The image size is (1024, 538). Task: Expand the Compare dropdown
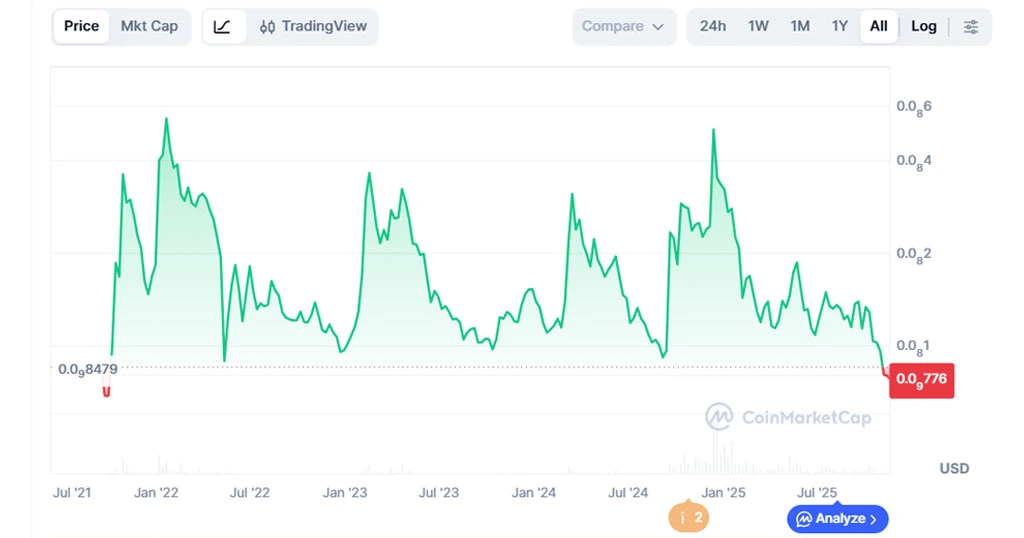click(622, 27)
